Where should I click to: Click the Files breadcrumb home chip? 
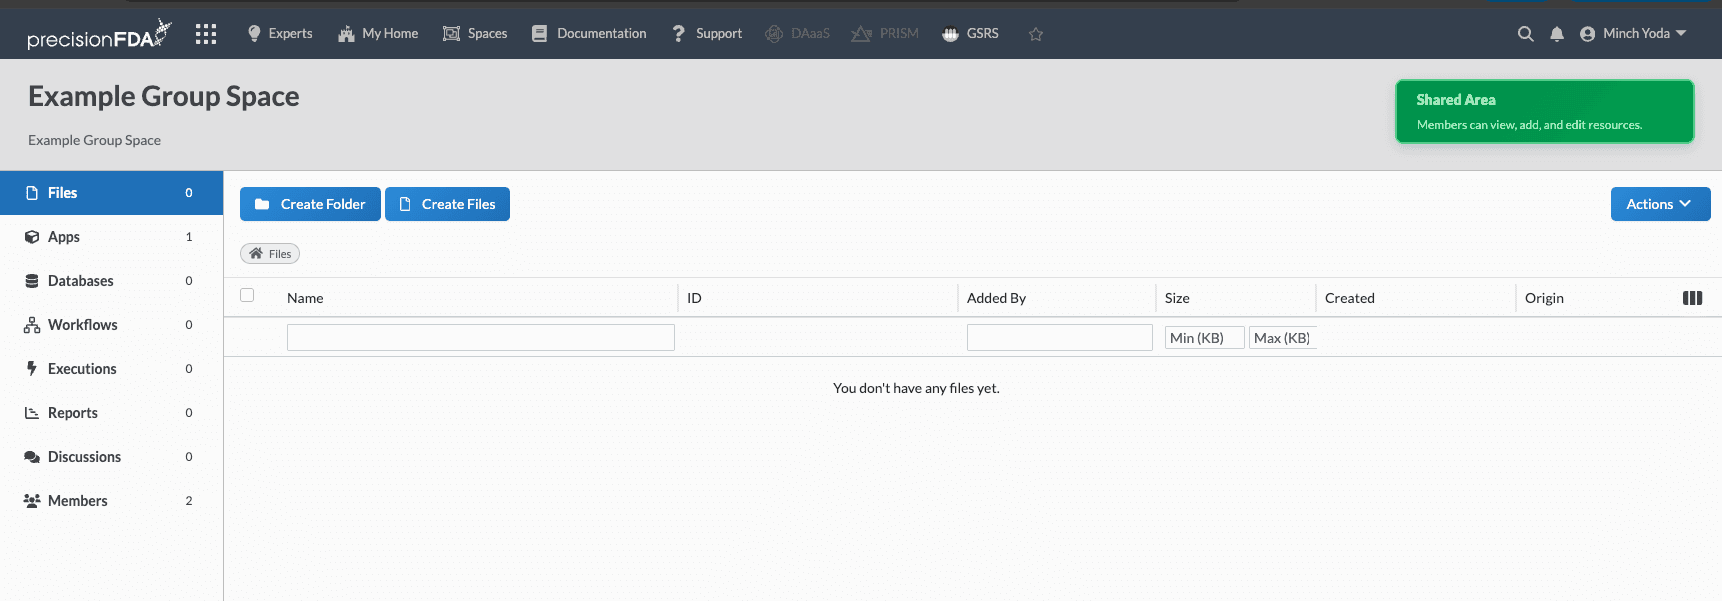click(x=270, y=254)
